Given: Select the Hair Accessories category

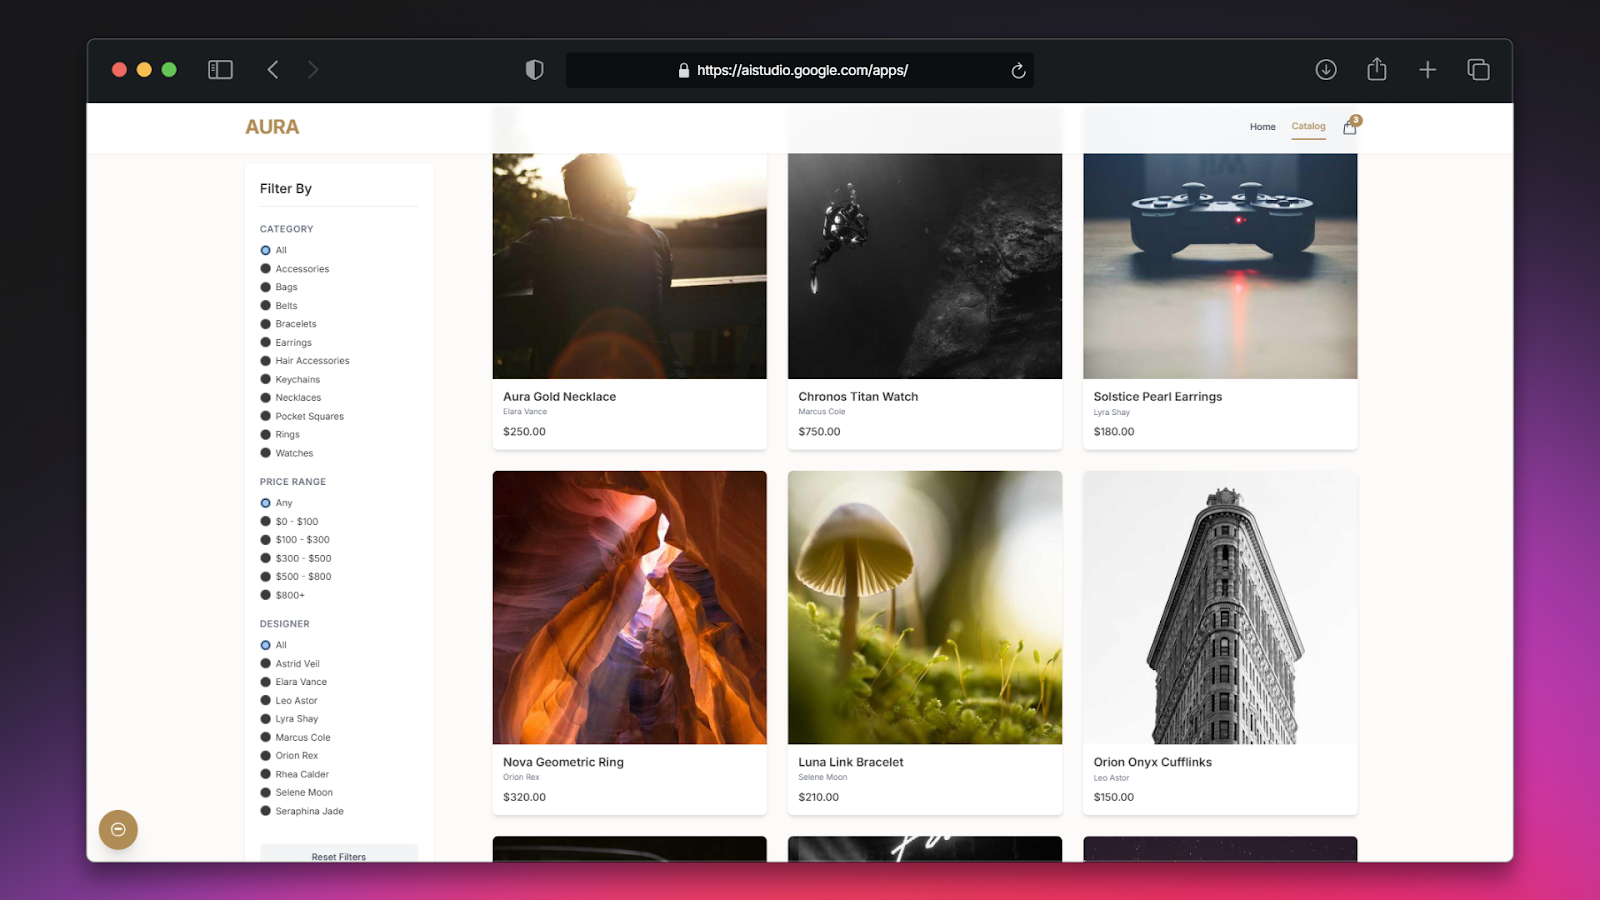Looking at the screenshot, I should tap(266, 361).
